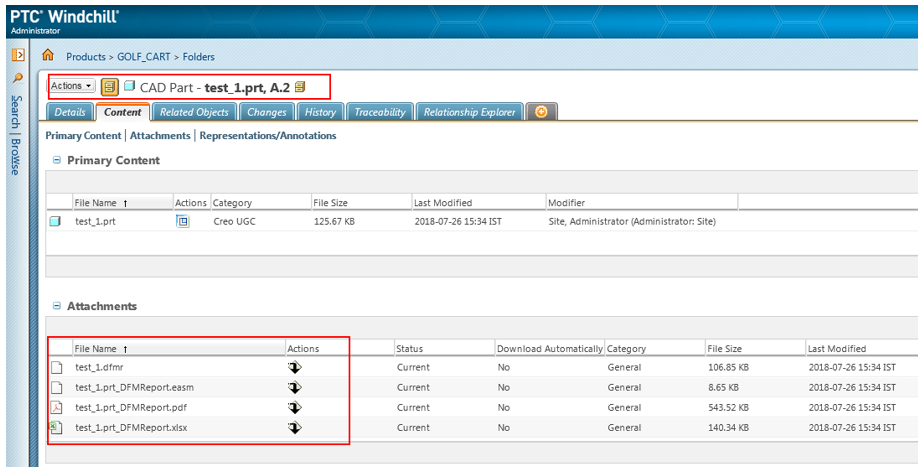This screenshot has height=467, width=918.
Task: Click the PTC Windchill logo
Action: [x=64, y=16]
